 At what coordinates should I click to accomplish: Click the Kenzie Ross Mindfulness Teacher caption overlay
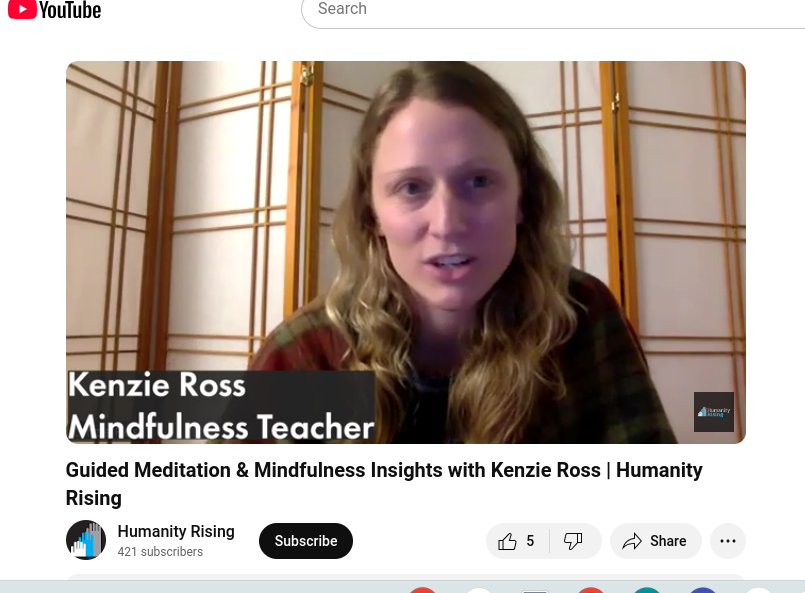pos(221,407)
